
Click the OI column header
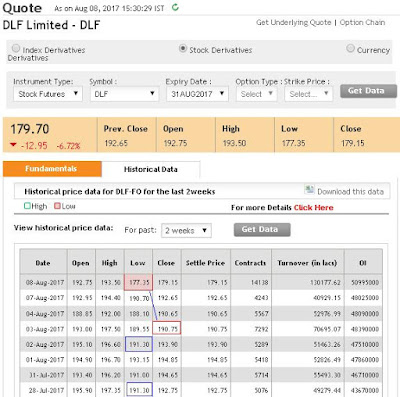(363, 263)
